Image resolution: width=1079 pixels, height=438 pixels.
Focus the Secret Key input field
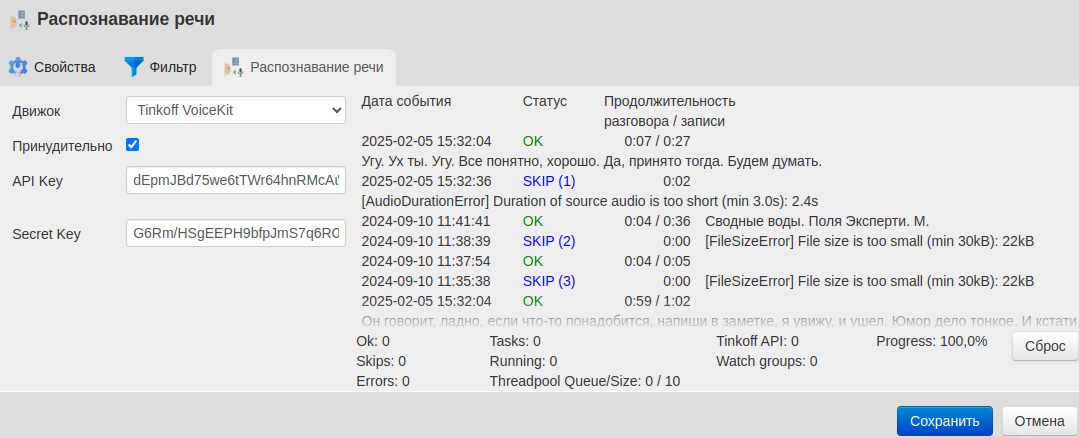pos(236,234)
